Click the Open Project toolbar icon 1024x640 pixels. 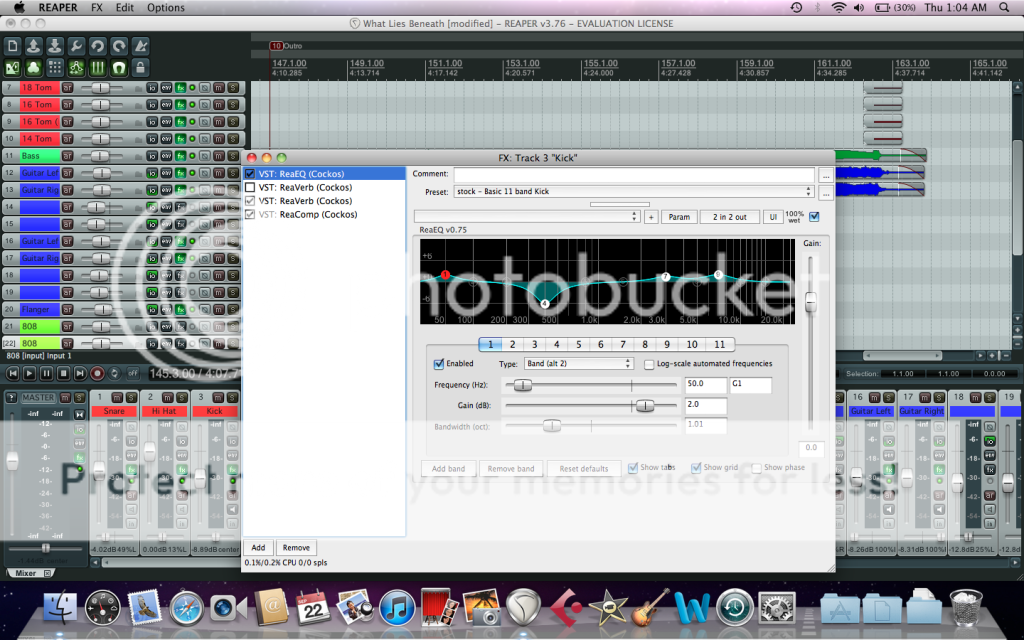pyautogui.click(x=34, y=46)
